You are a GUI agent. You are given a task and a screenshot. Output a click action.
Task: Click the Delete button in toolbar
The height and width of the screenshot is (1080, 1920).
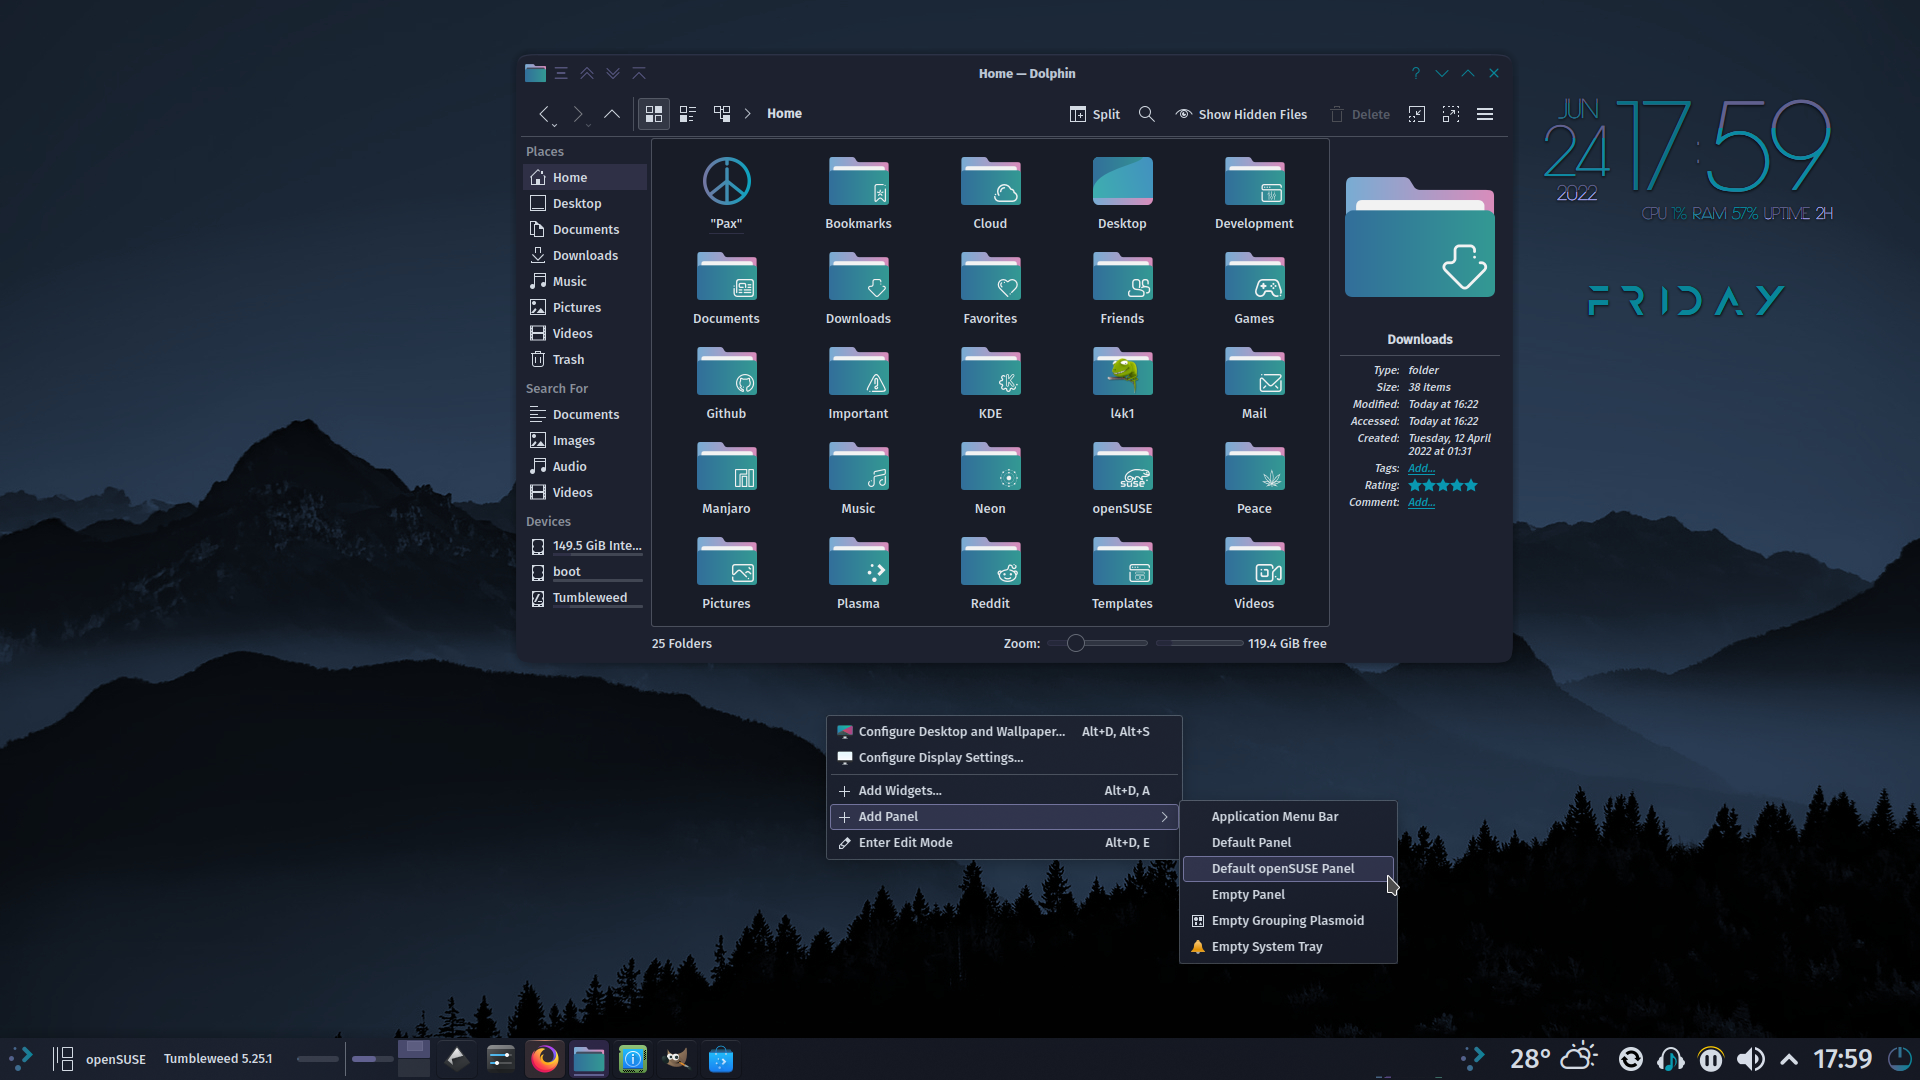(x=1360, y=114)
